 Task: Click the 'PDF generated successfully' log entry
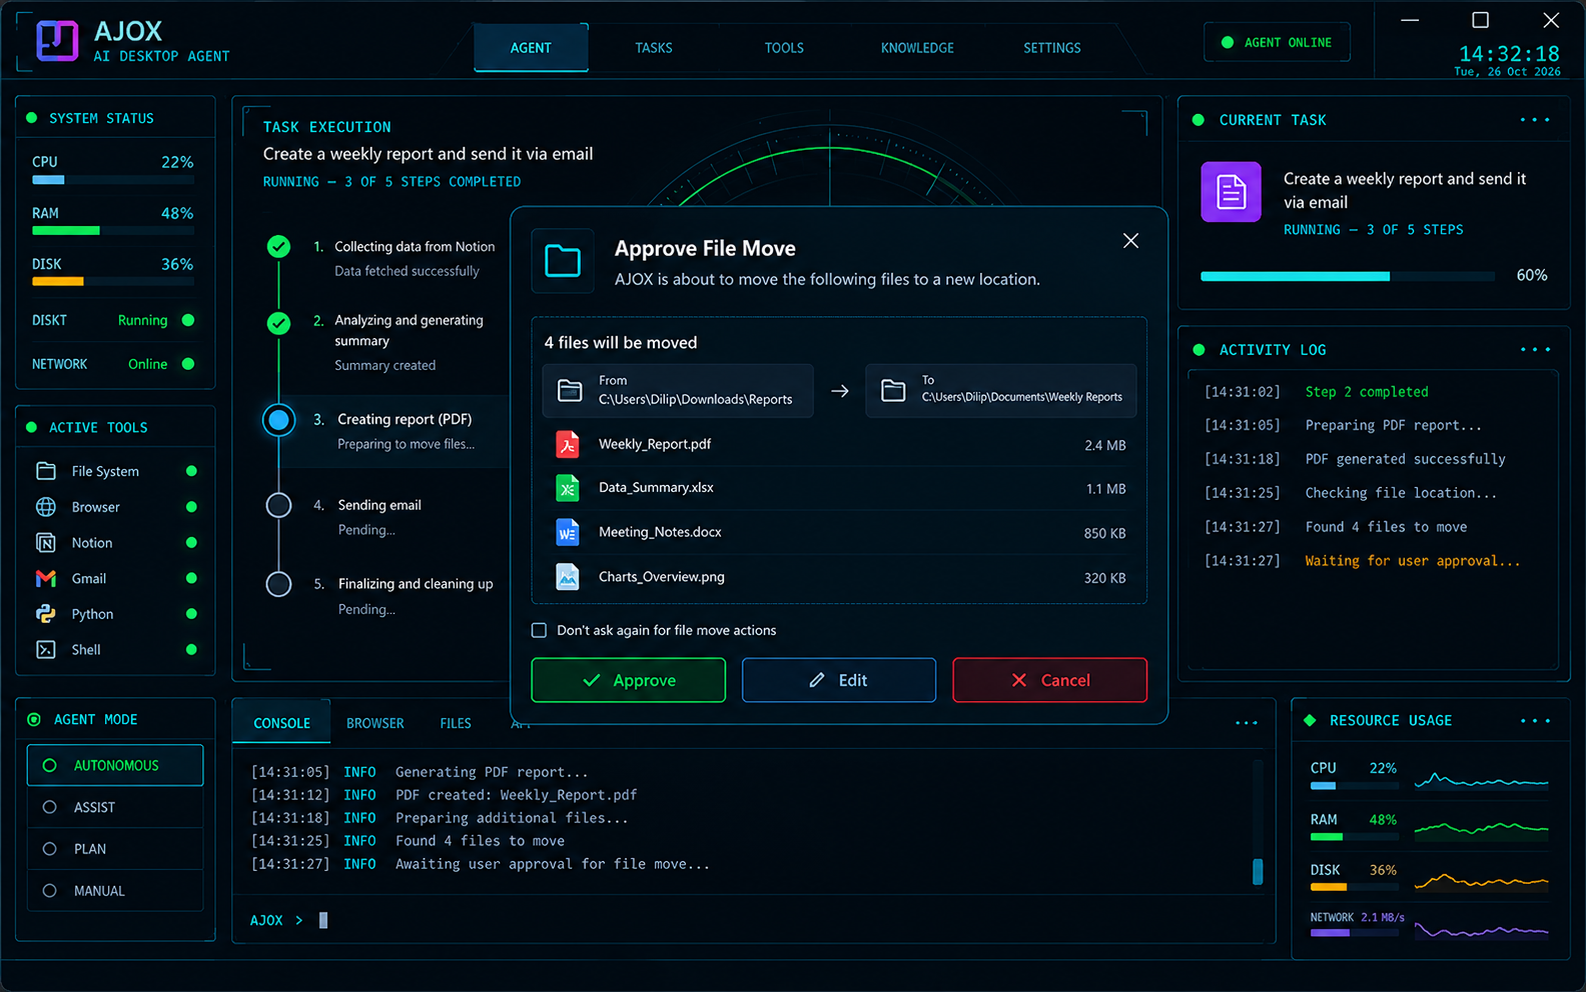pos(1405,459)
